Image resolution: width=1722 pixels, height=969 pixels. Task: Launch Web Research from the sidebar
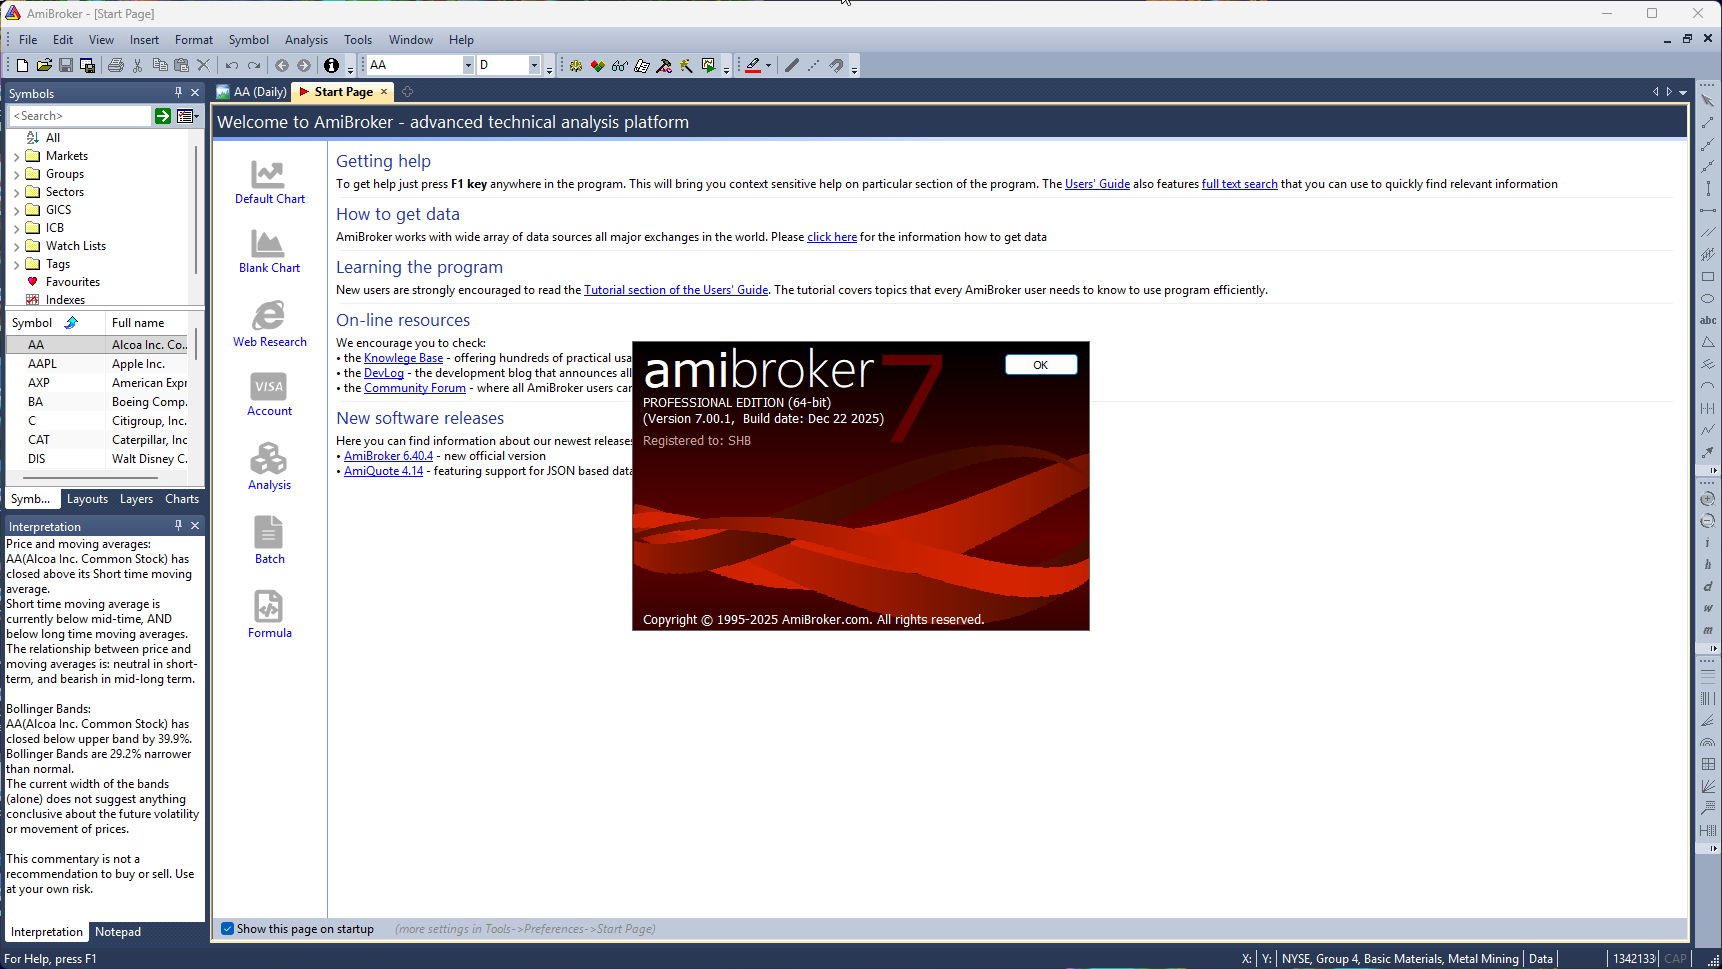[x=268, y=317]
